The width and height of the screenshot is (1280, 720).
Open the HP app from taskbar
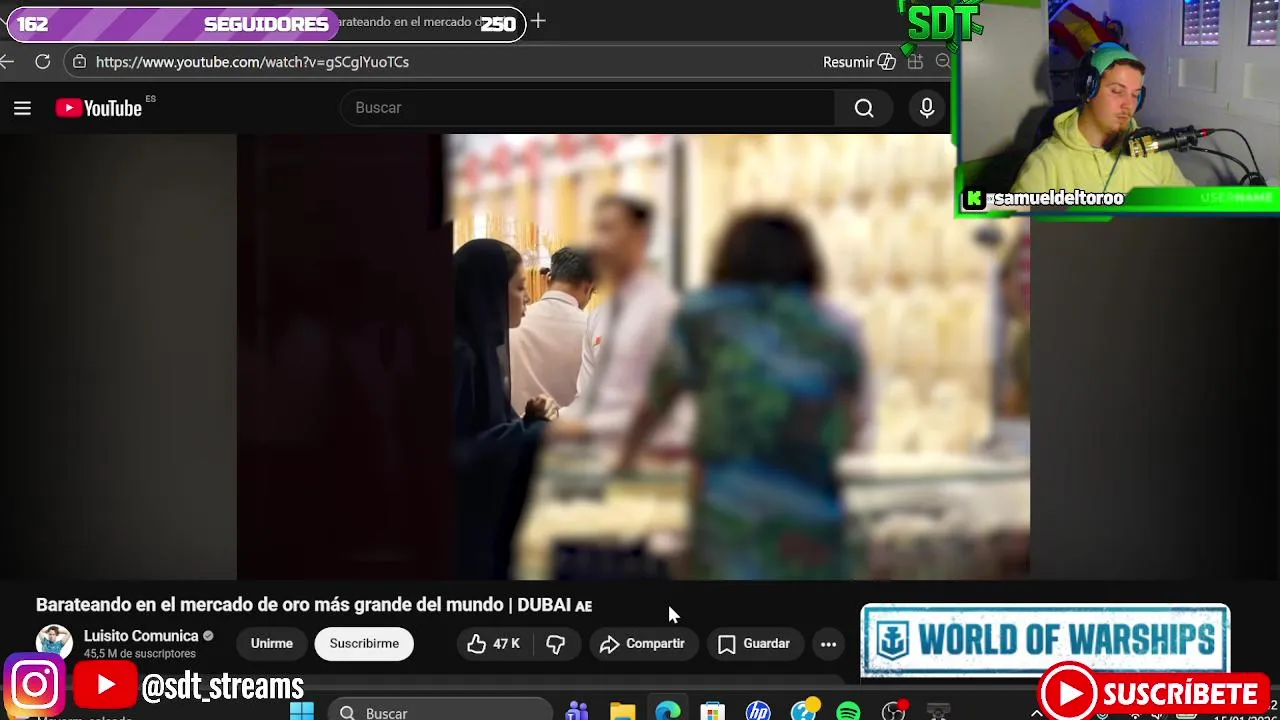coord(758,712)
